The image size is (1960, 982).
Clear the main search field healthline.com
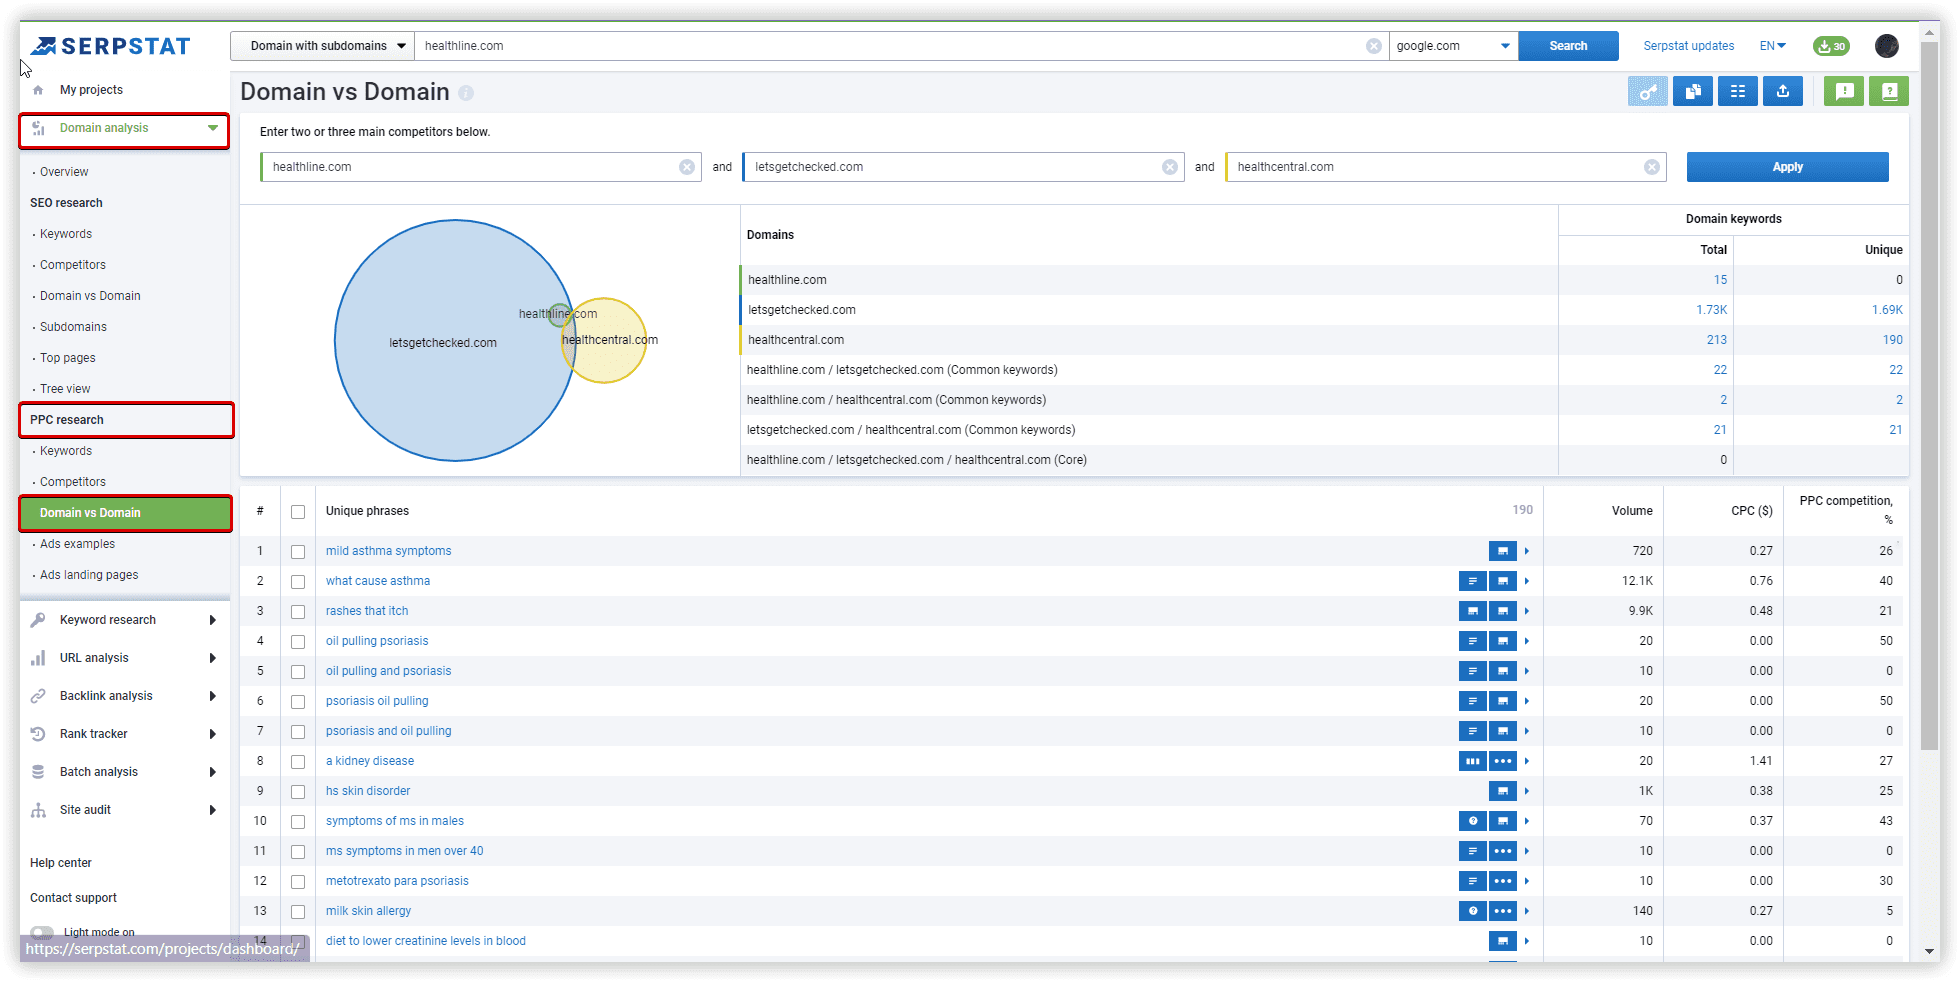click(x=1374, y=46)
